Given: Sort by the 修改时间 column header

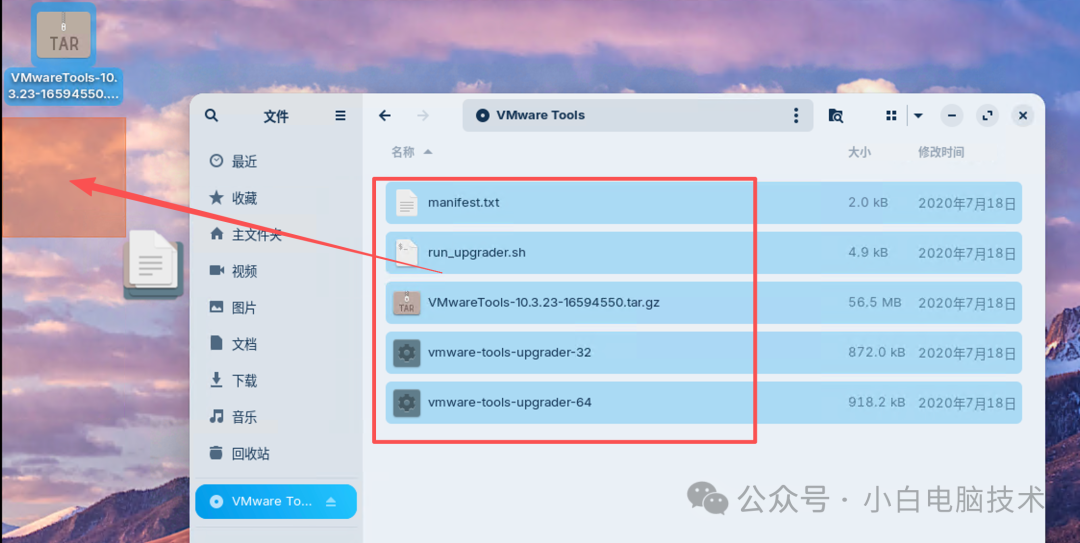Looking at the screenshot, I should tap(941, 152).
